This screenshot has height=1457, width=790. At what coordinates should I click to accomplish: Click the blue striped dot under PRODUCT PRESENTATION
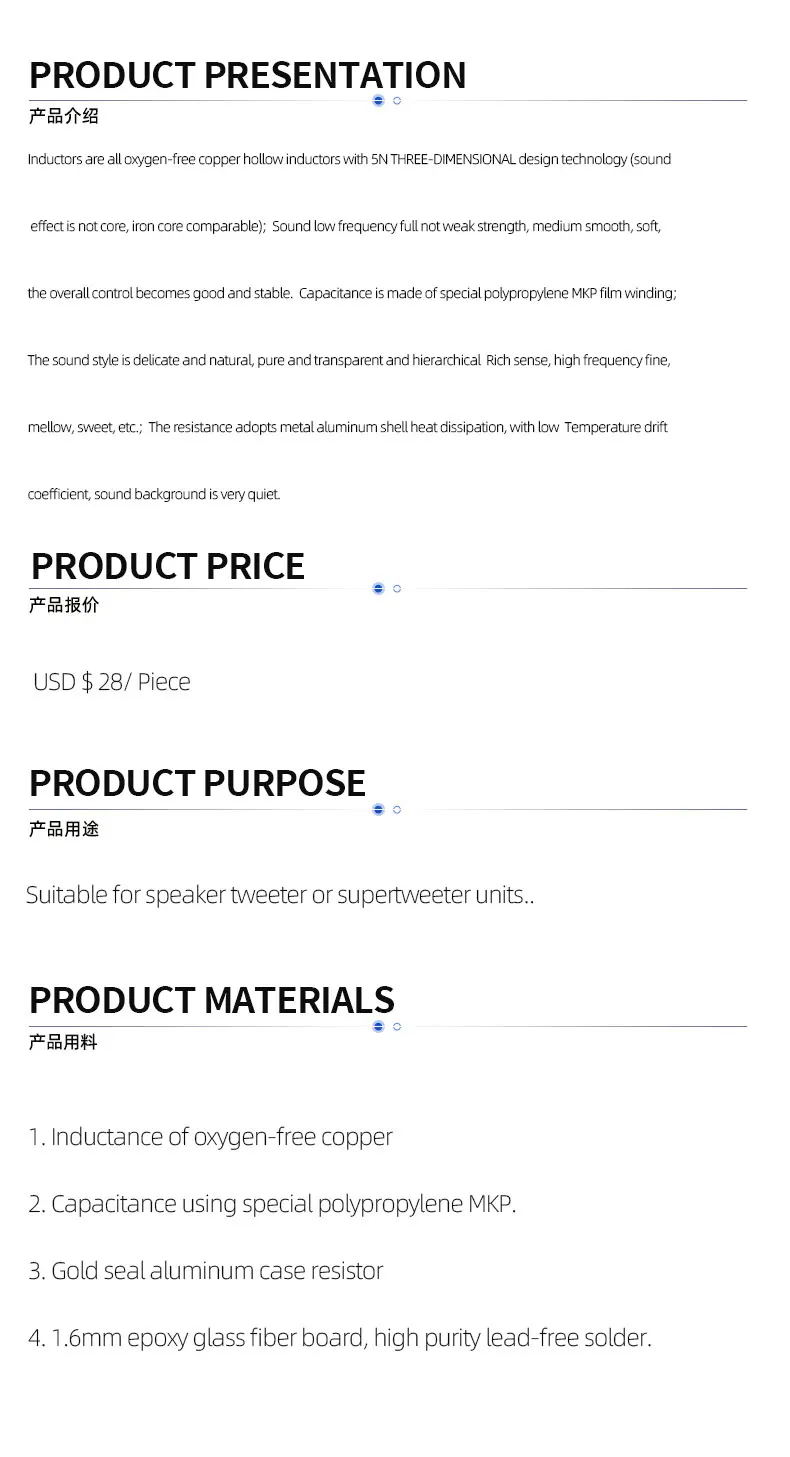click(x=378, y=101)
